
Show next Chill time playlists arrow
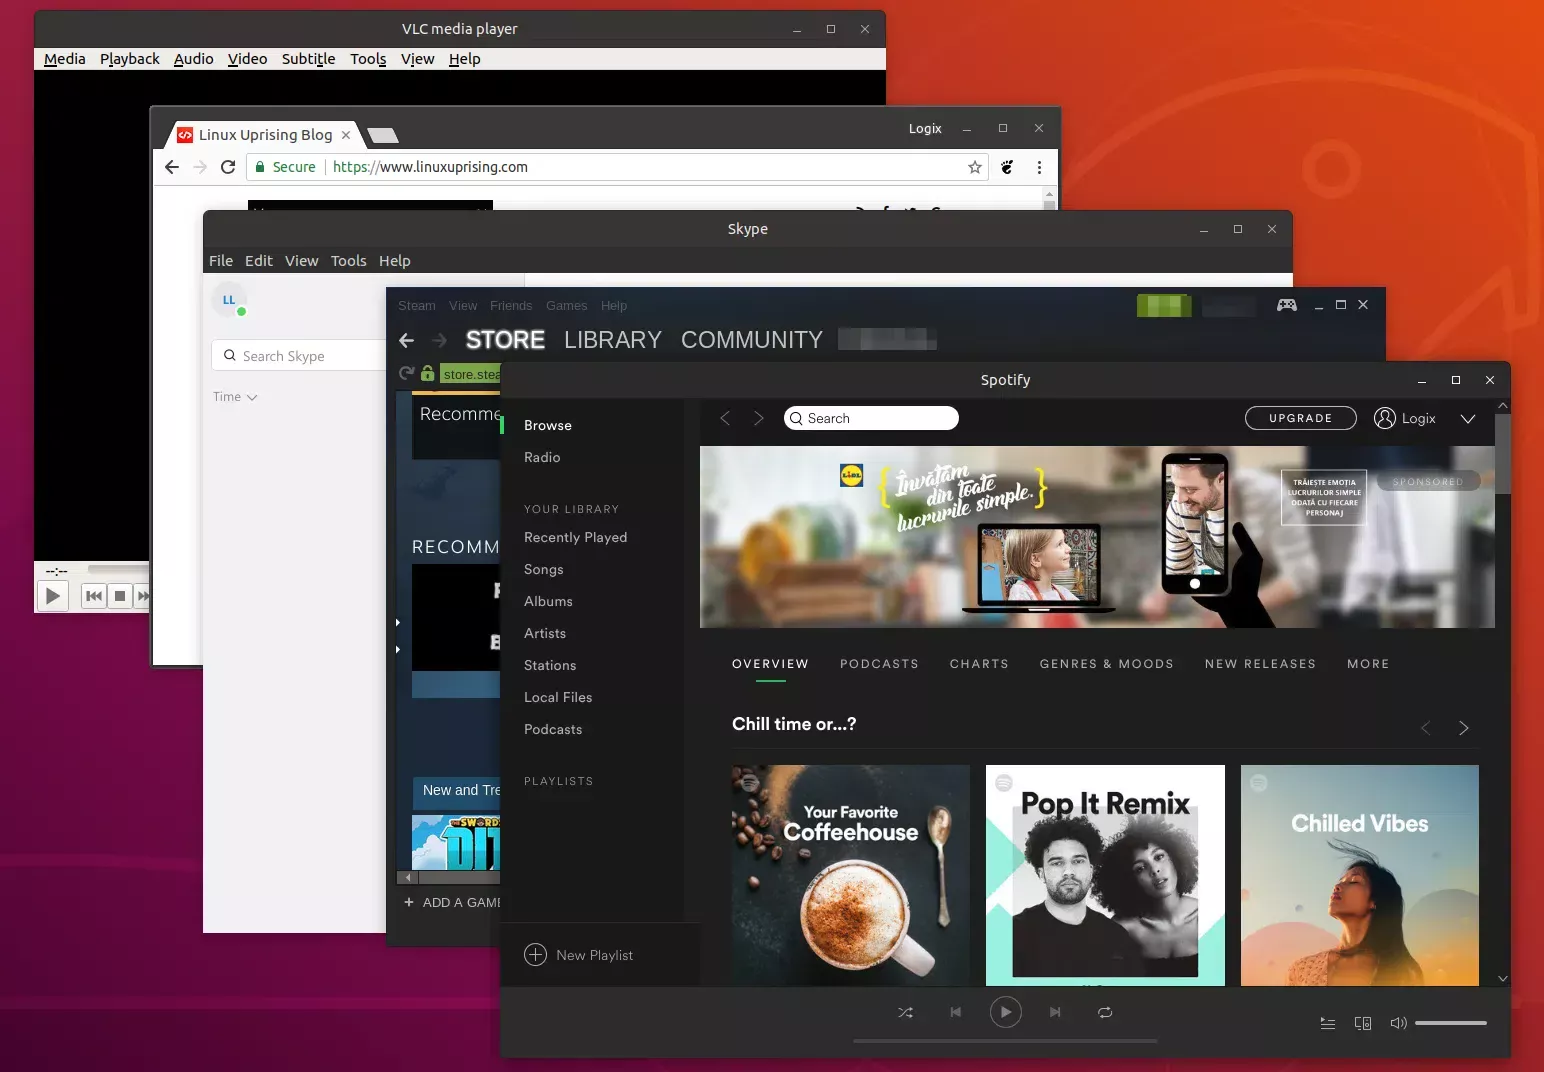pos(1464,728)
